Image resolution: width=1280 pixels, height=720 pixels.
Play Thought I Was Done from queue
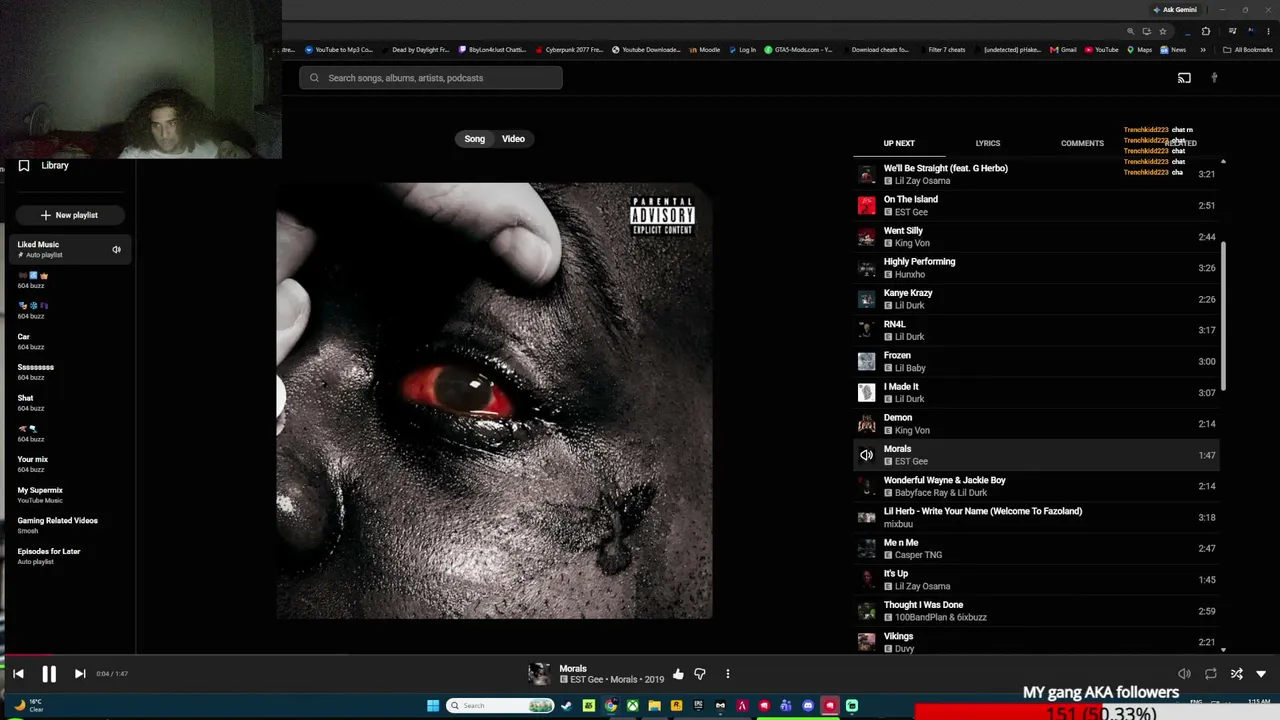coord(1037,611)
